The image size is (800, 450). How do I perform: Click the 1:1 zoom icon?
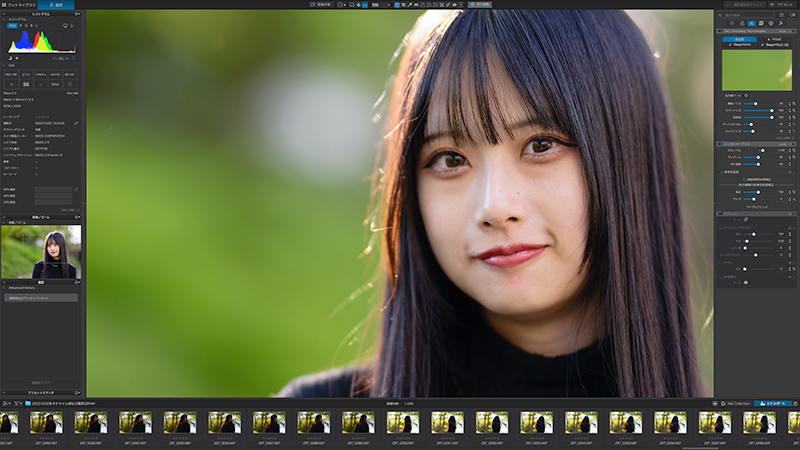pyautogui.click(x=365, y=5)
